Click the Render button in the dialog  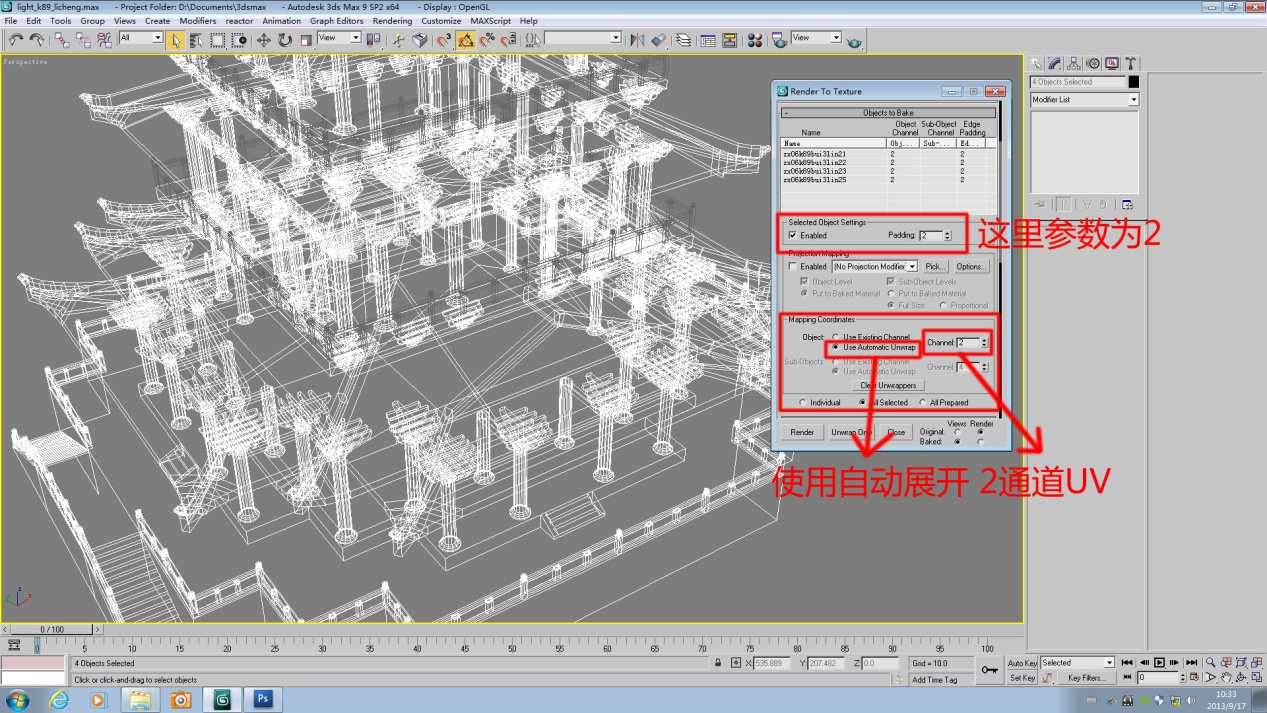(802, 433)
